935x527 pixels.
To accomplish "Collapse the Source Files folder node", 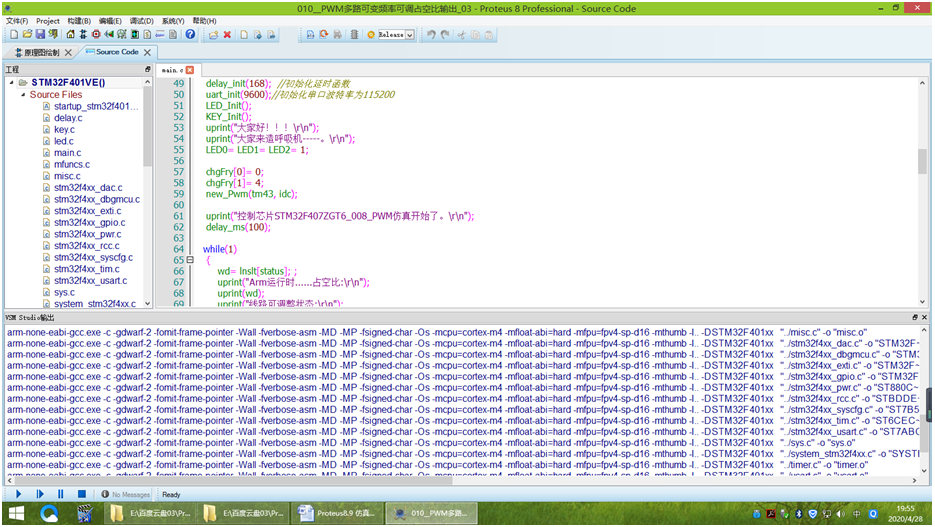I will point(23,94).
